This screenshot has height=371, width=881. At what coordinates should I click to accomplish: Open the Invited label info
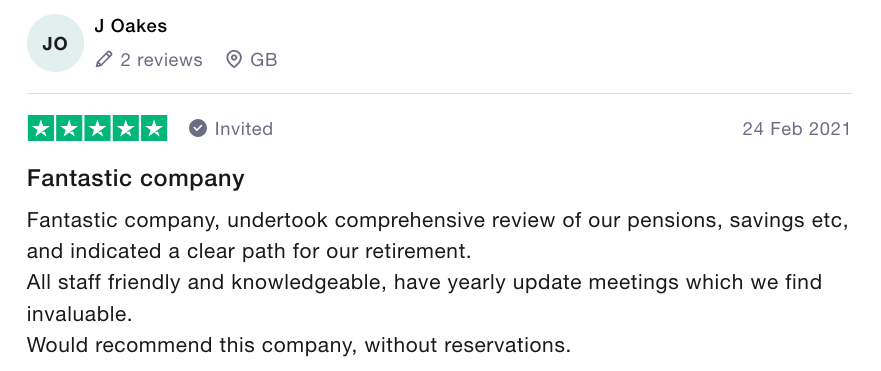coord(243,129)
